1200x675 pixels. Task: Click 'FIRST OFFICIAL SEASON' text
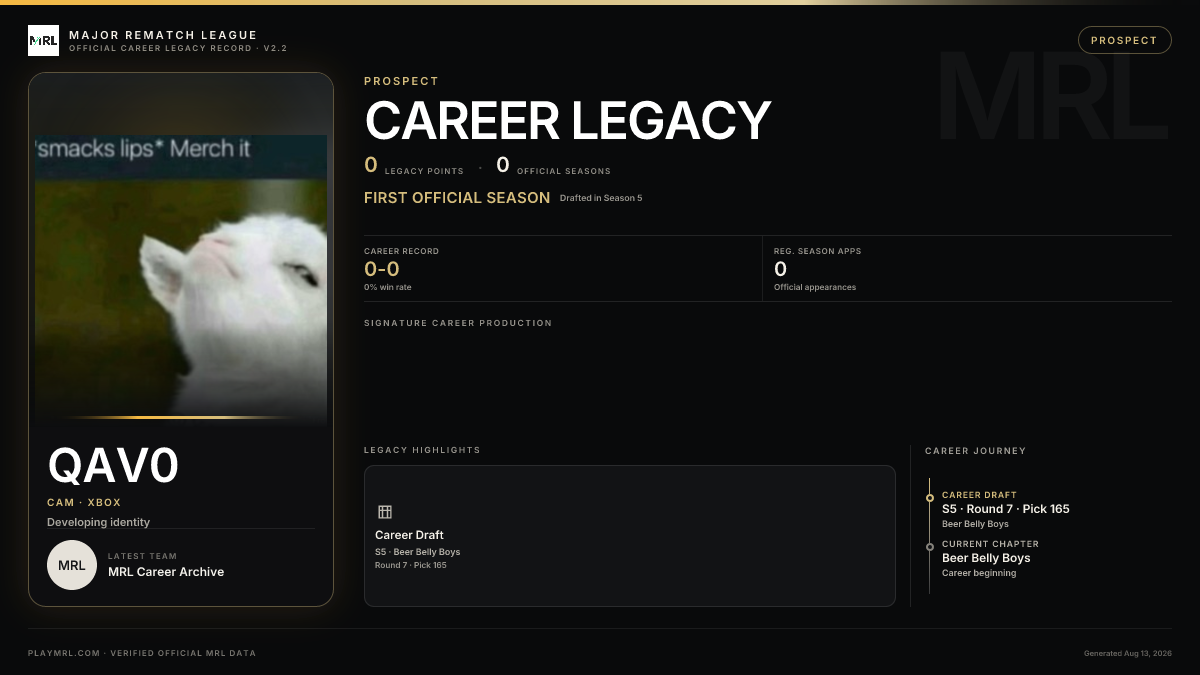pyautogui.click(x=457, y=198)
